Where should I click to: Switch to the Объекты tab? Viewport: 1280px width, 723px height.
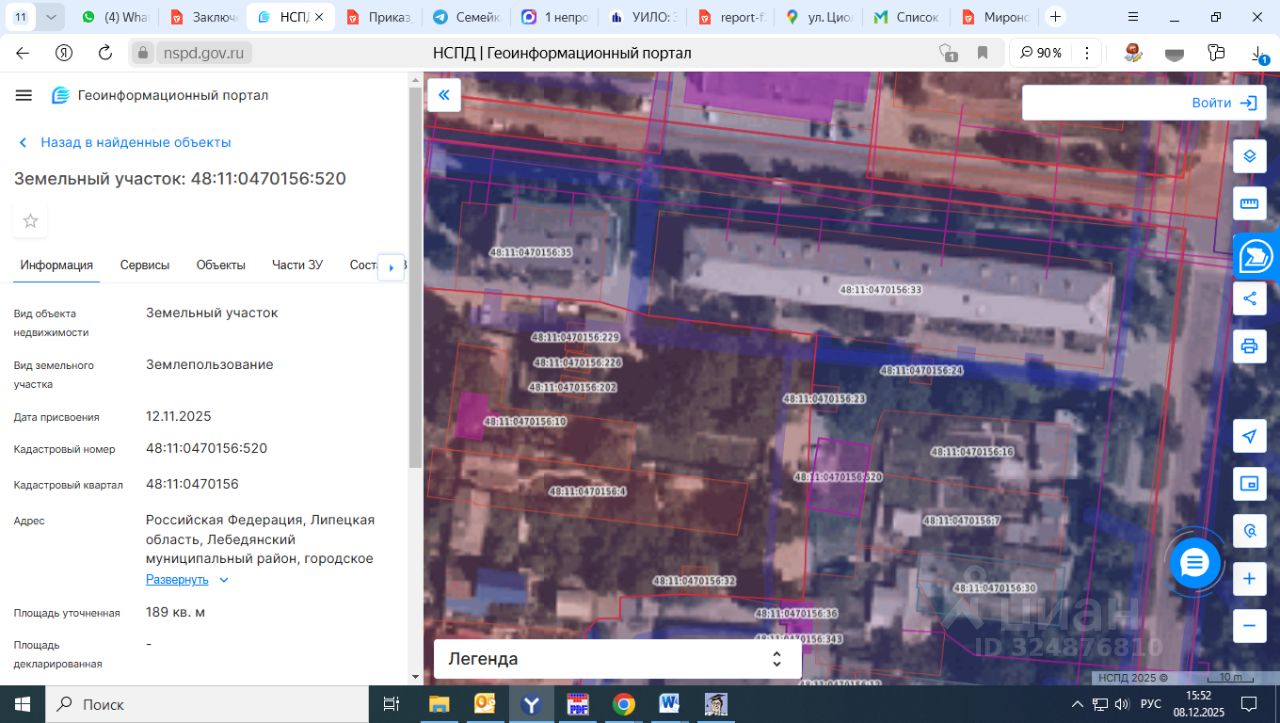(221, 265)
